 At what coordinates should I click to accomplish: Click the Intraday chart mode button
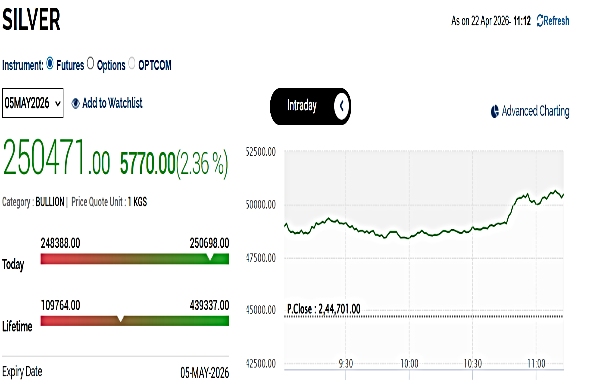click(310, 106)
